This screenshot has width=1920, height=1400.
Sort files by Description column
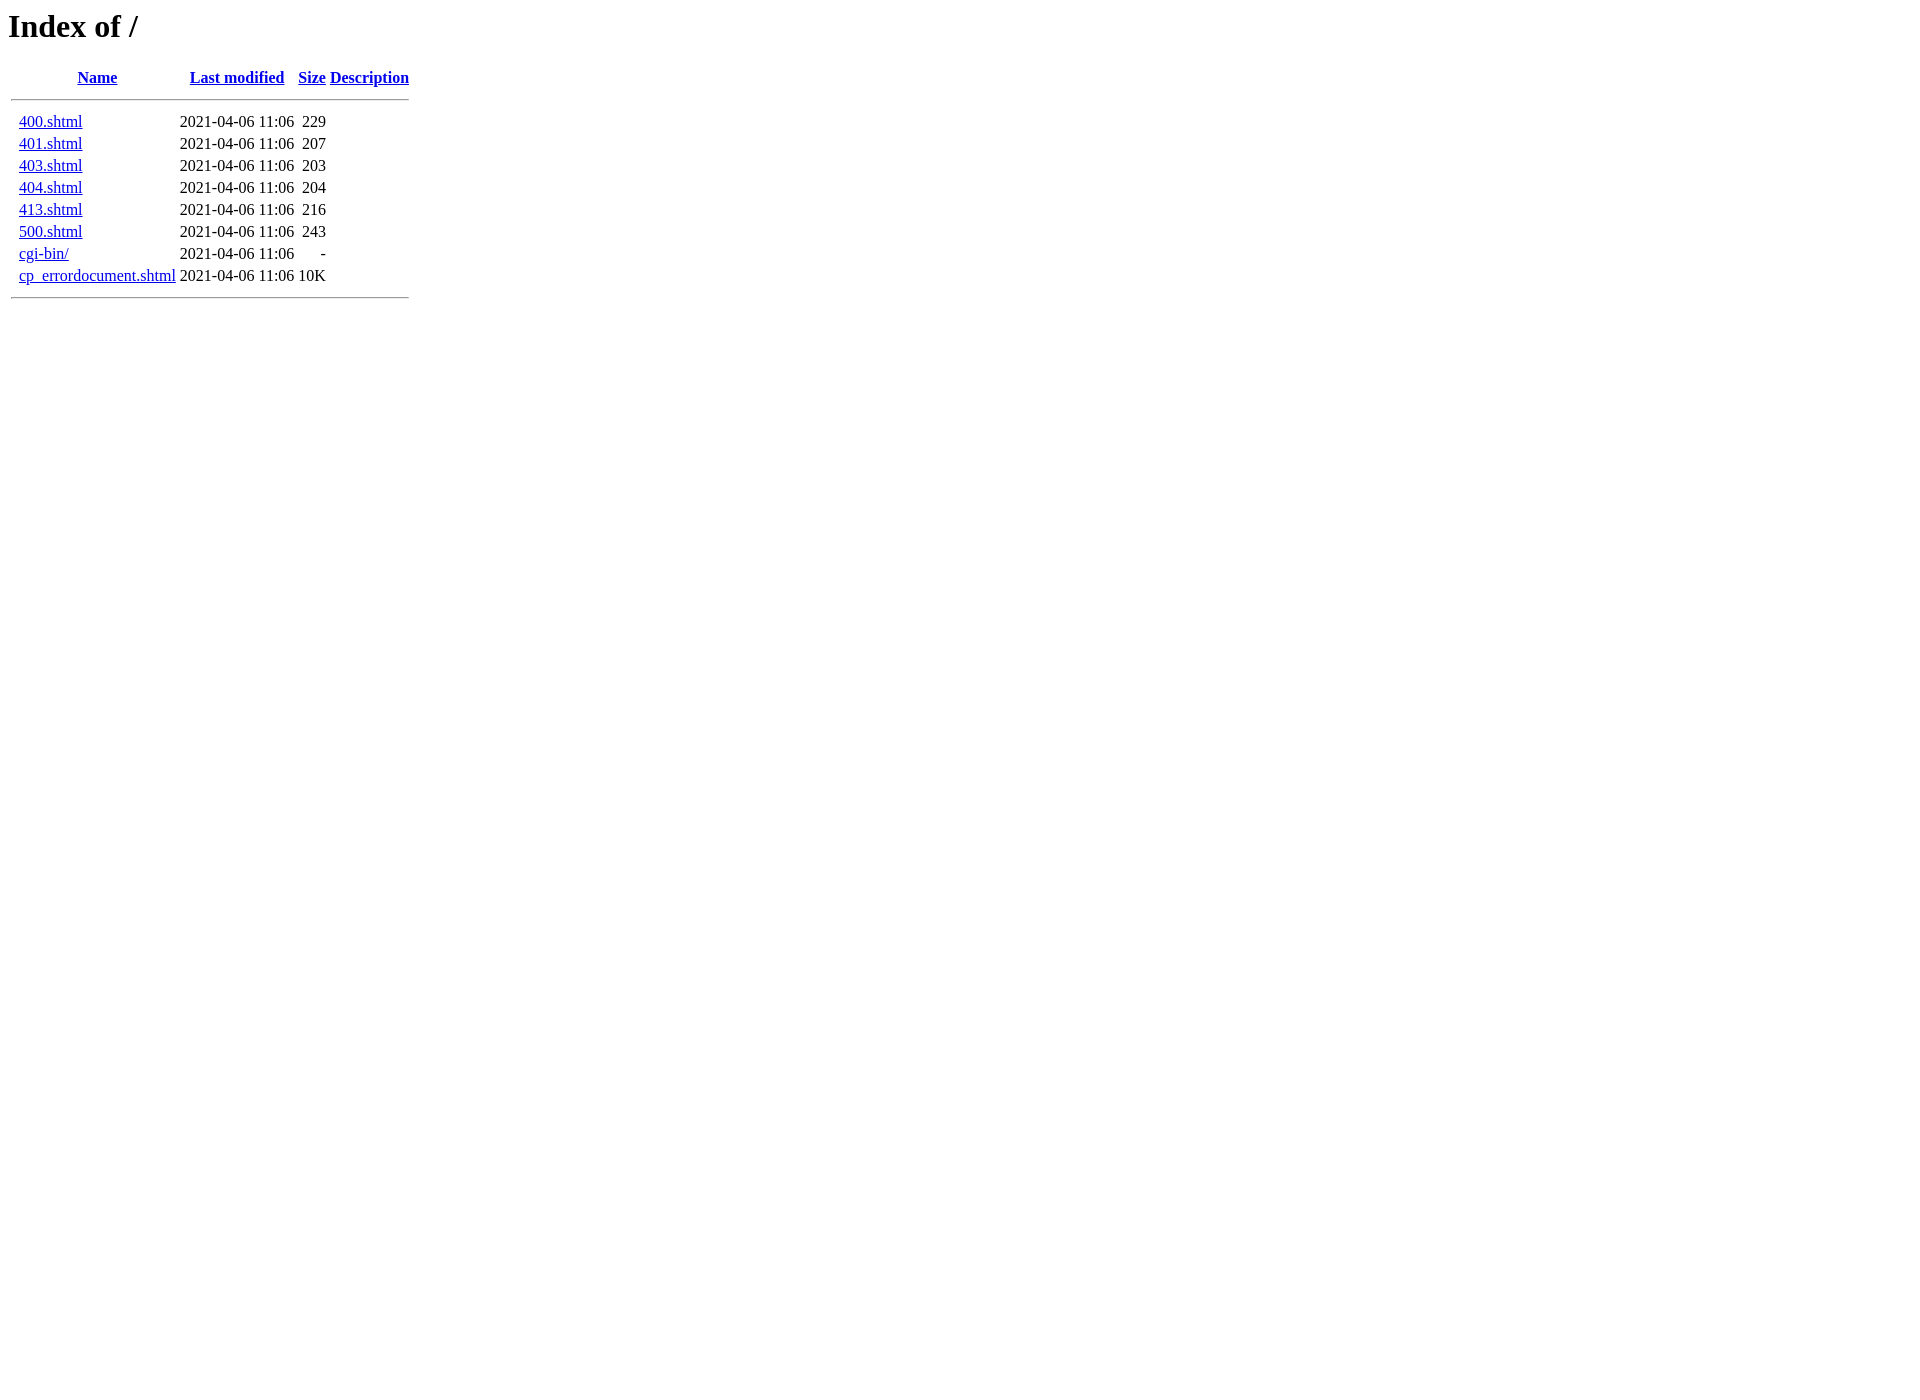(368, 78)
